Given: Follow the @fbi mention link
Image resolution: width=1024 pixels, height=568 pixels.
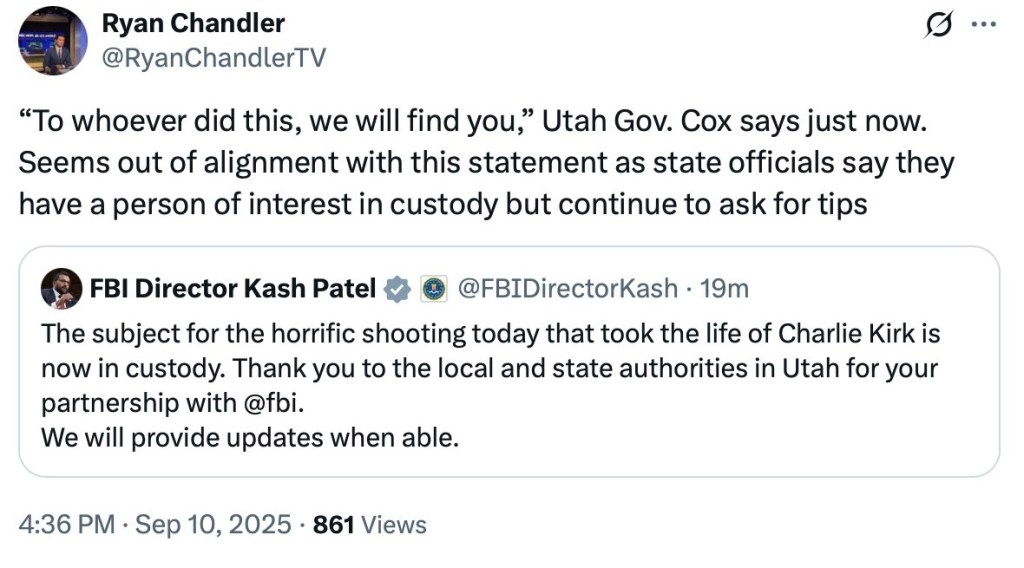Looking at the screenshot, I should (261, 403).
